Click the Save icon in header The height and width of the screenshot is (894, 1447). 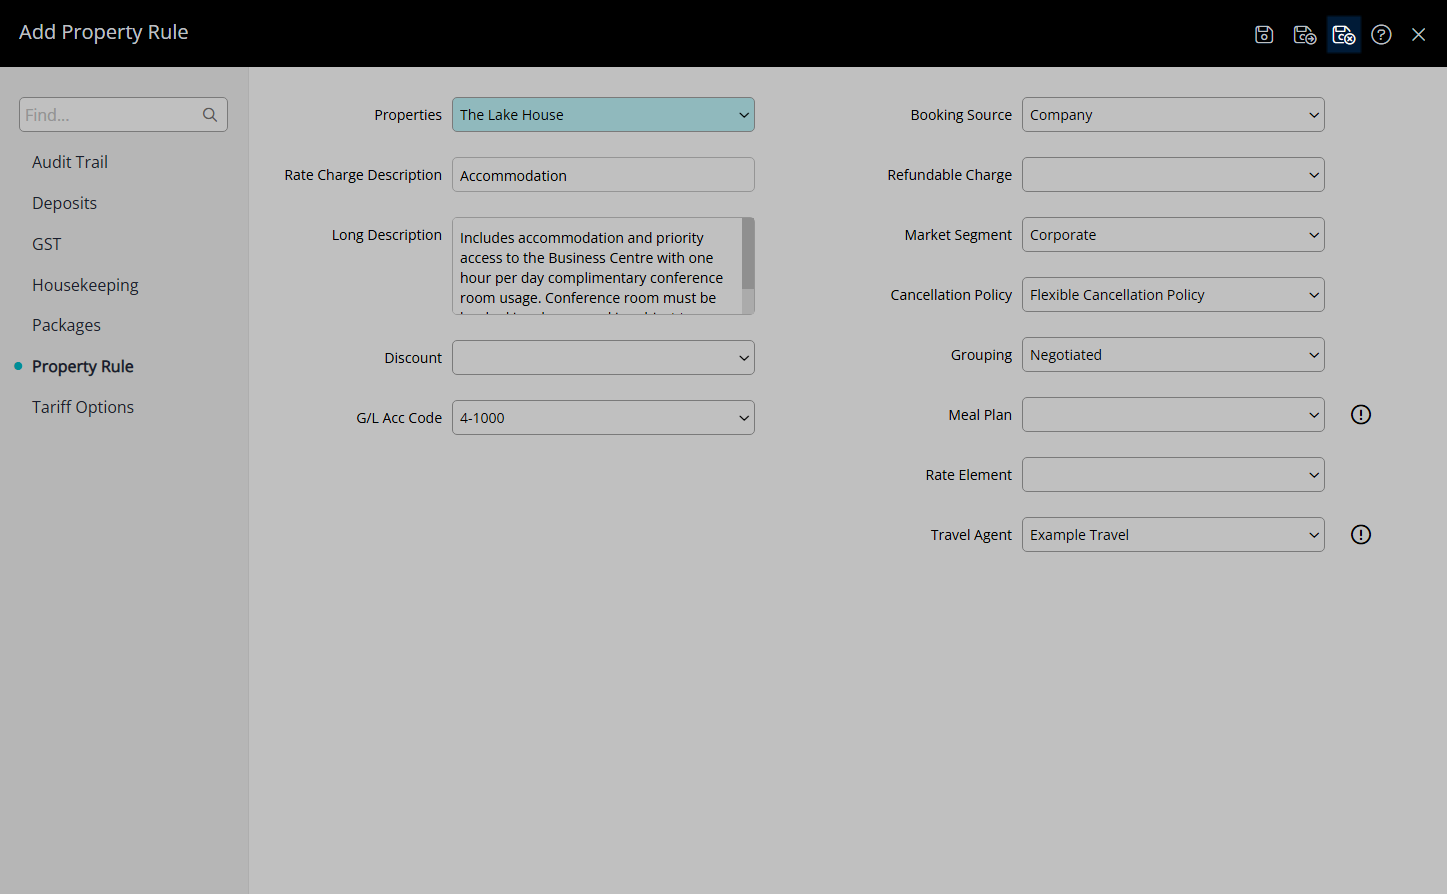click(x=1264, y=35)
